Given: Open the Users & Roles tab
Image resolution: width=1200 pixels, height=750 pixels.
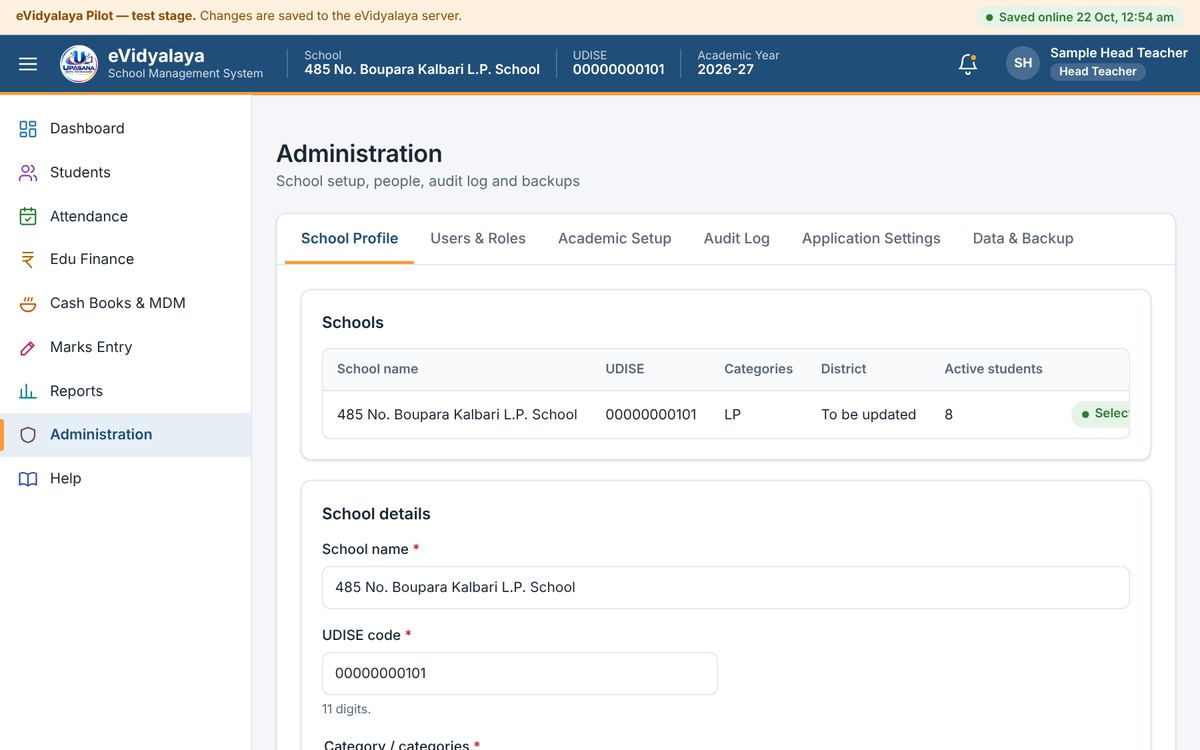Looking at the screenshot, I should click(x=478, y=239).
